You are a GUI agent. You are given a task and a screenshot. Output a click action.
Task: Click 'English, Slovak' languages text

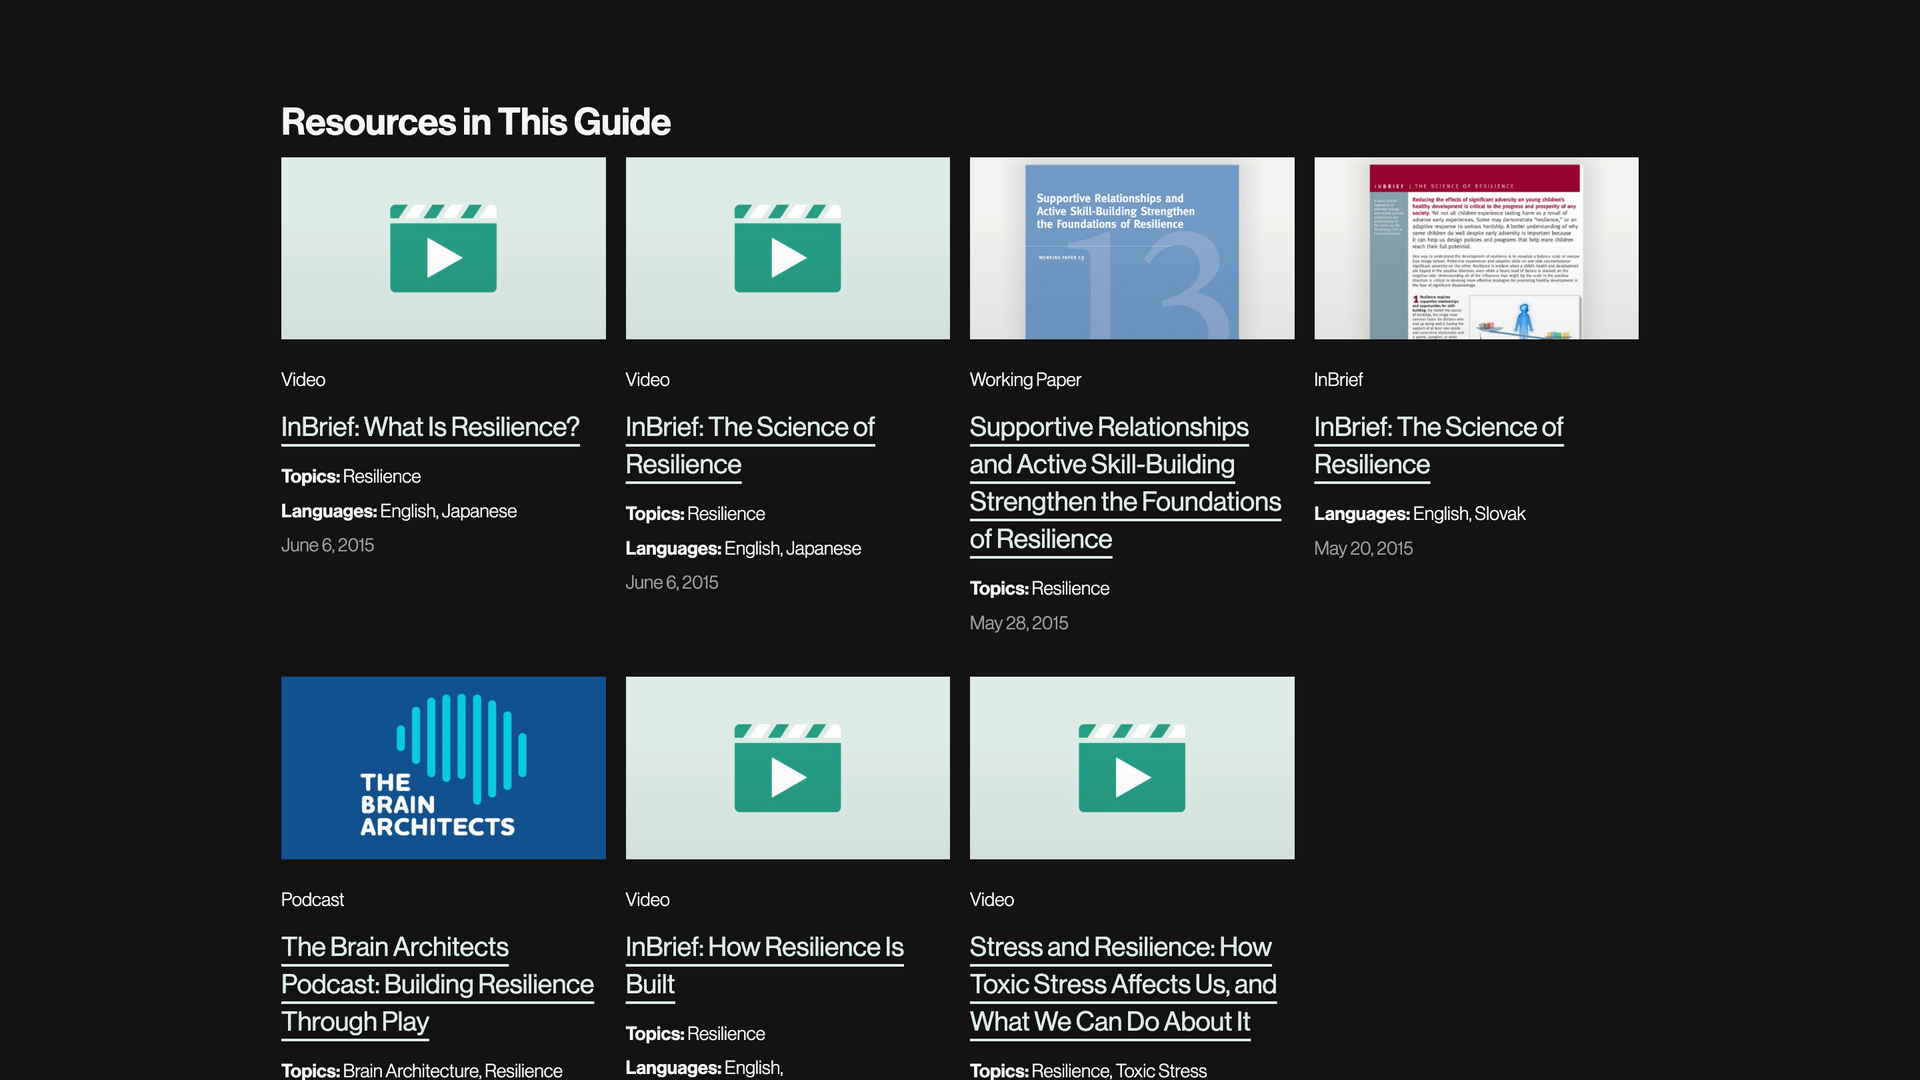(1468, 514)
